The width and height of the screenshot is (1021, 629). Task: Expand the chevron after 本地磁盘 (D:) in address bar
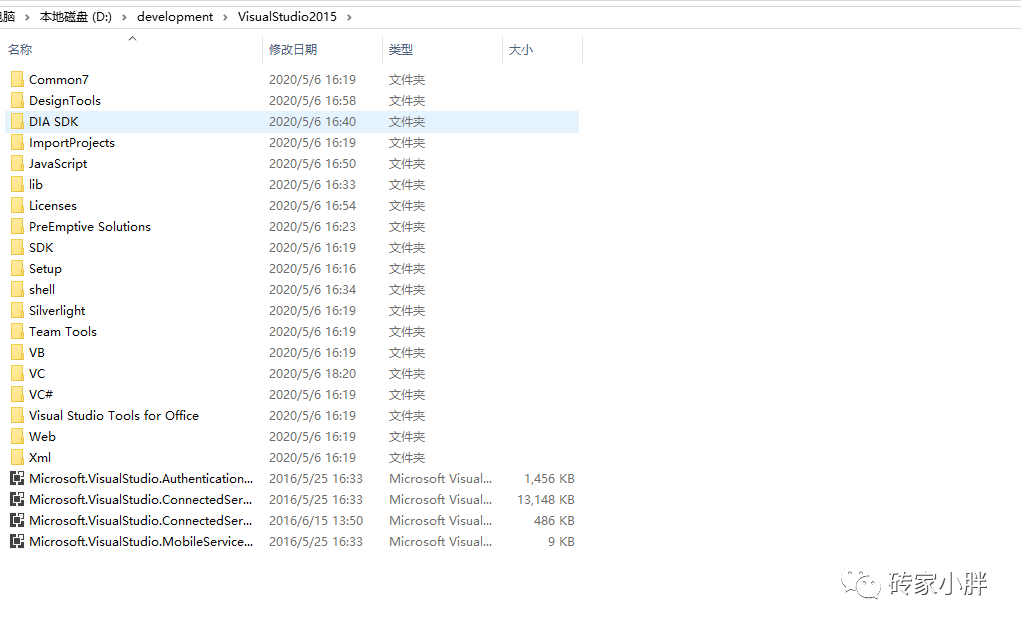[x=124, y=17]
